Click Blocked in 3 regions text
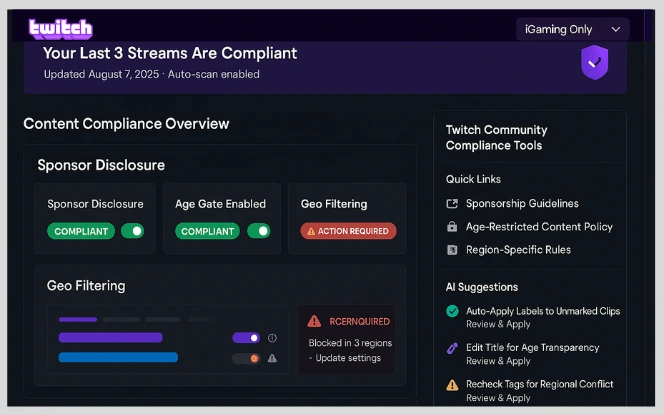 [350, 343]
